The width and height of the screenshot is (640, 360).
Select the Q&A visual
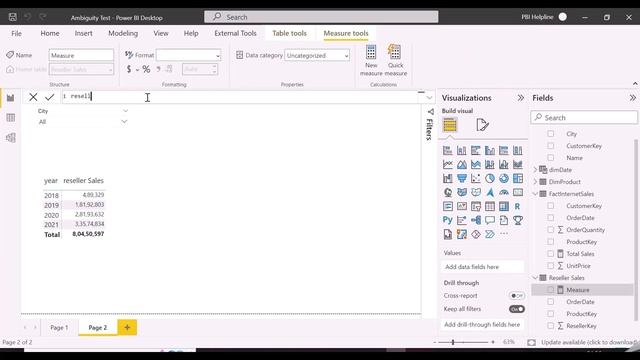click(x=490, y=220)
